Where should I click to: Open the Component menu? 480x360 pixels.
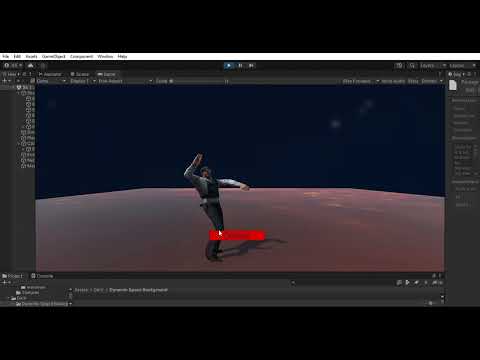[82, 56]
